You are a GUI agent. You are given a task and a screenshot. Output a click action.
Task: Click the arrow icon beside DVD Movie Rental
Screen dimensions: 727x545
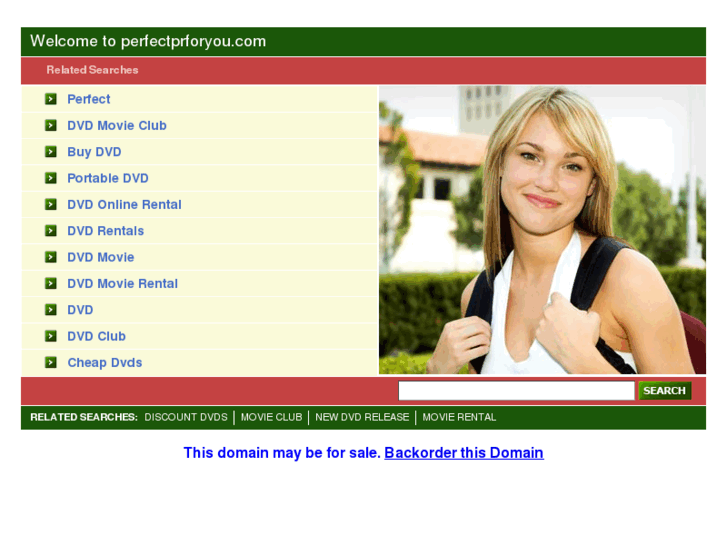pyautogui.click(x=51, y=283)
